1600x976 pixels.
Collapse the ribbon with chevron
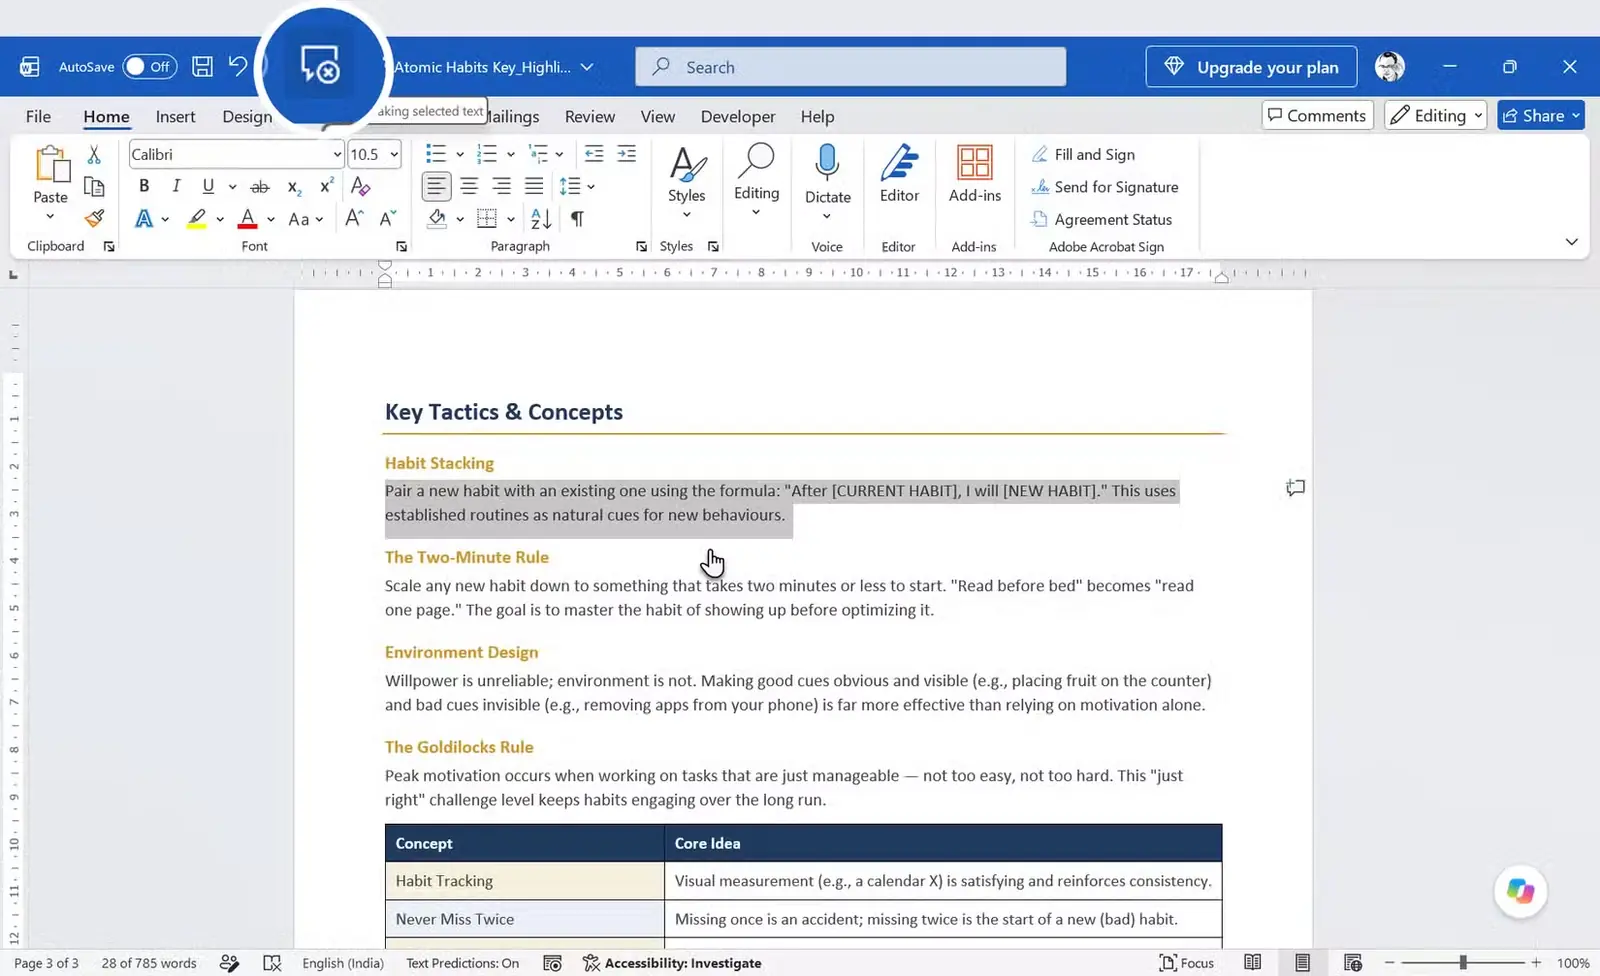pos(1571,242)
